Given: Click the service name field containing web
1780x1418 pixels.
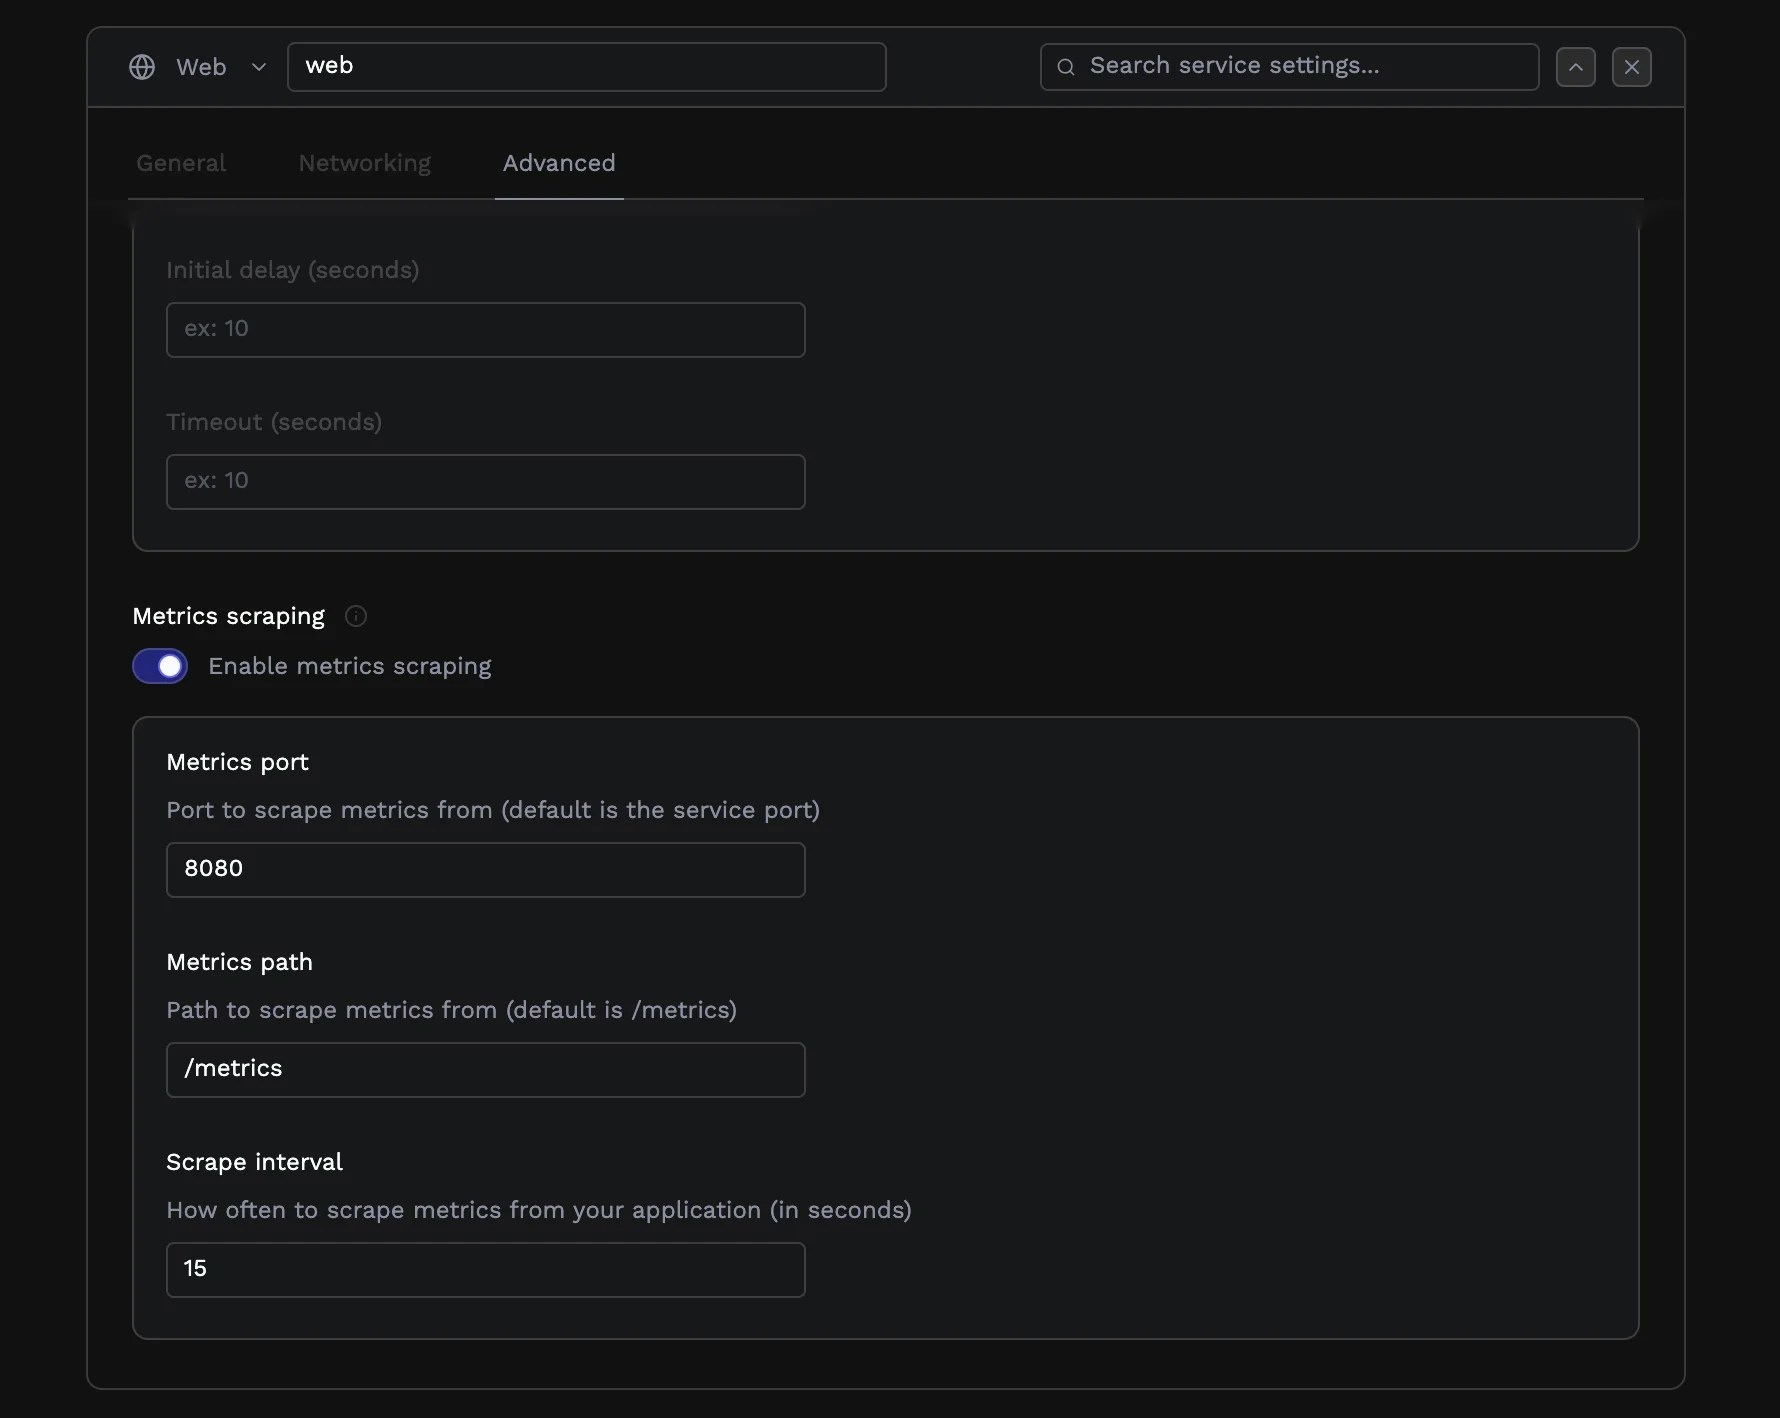Looking at the screenshot, I should tap(587, 66).
